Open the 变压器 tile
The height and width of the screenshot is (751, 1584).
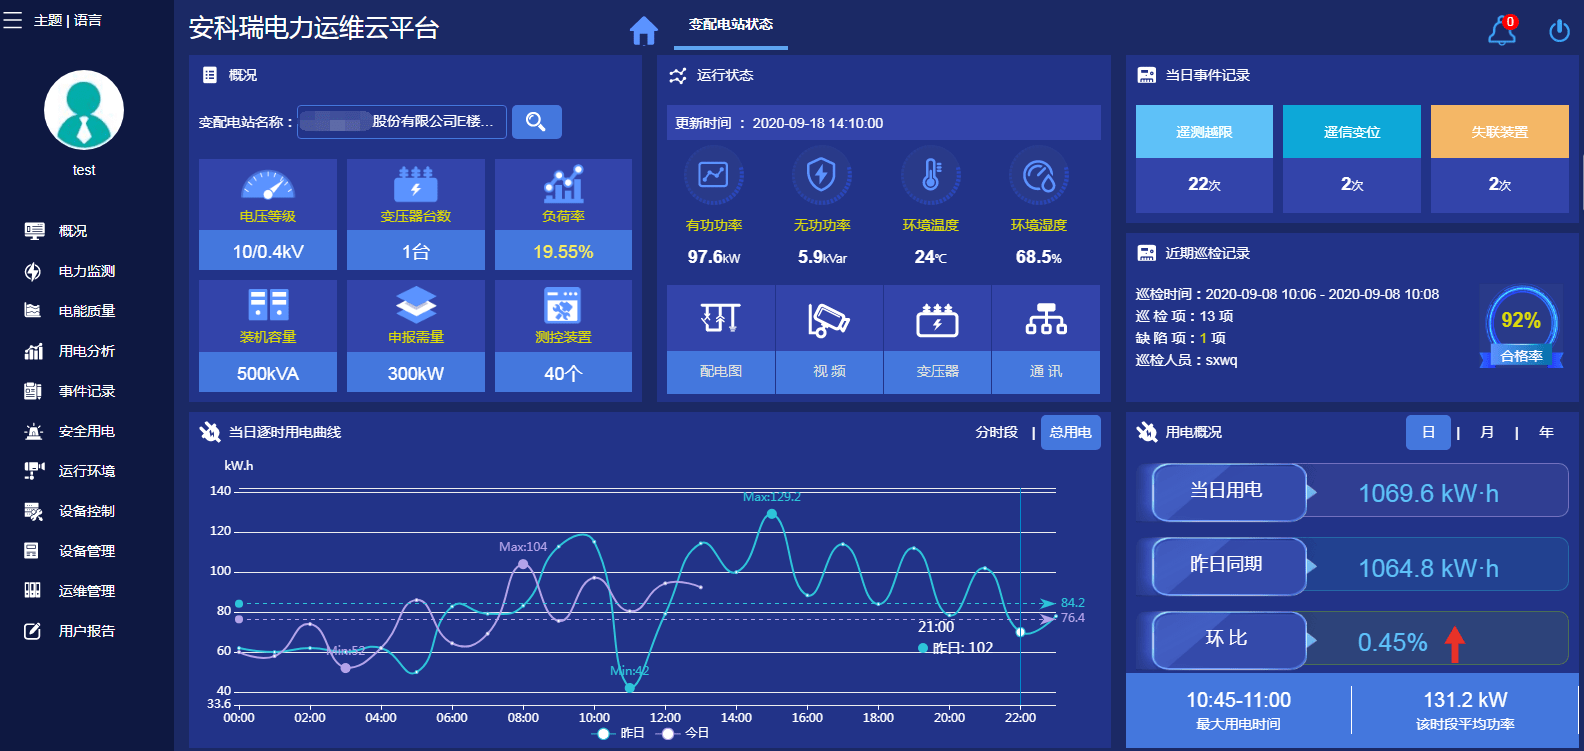tap(938, 340)
